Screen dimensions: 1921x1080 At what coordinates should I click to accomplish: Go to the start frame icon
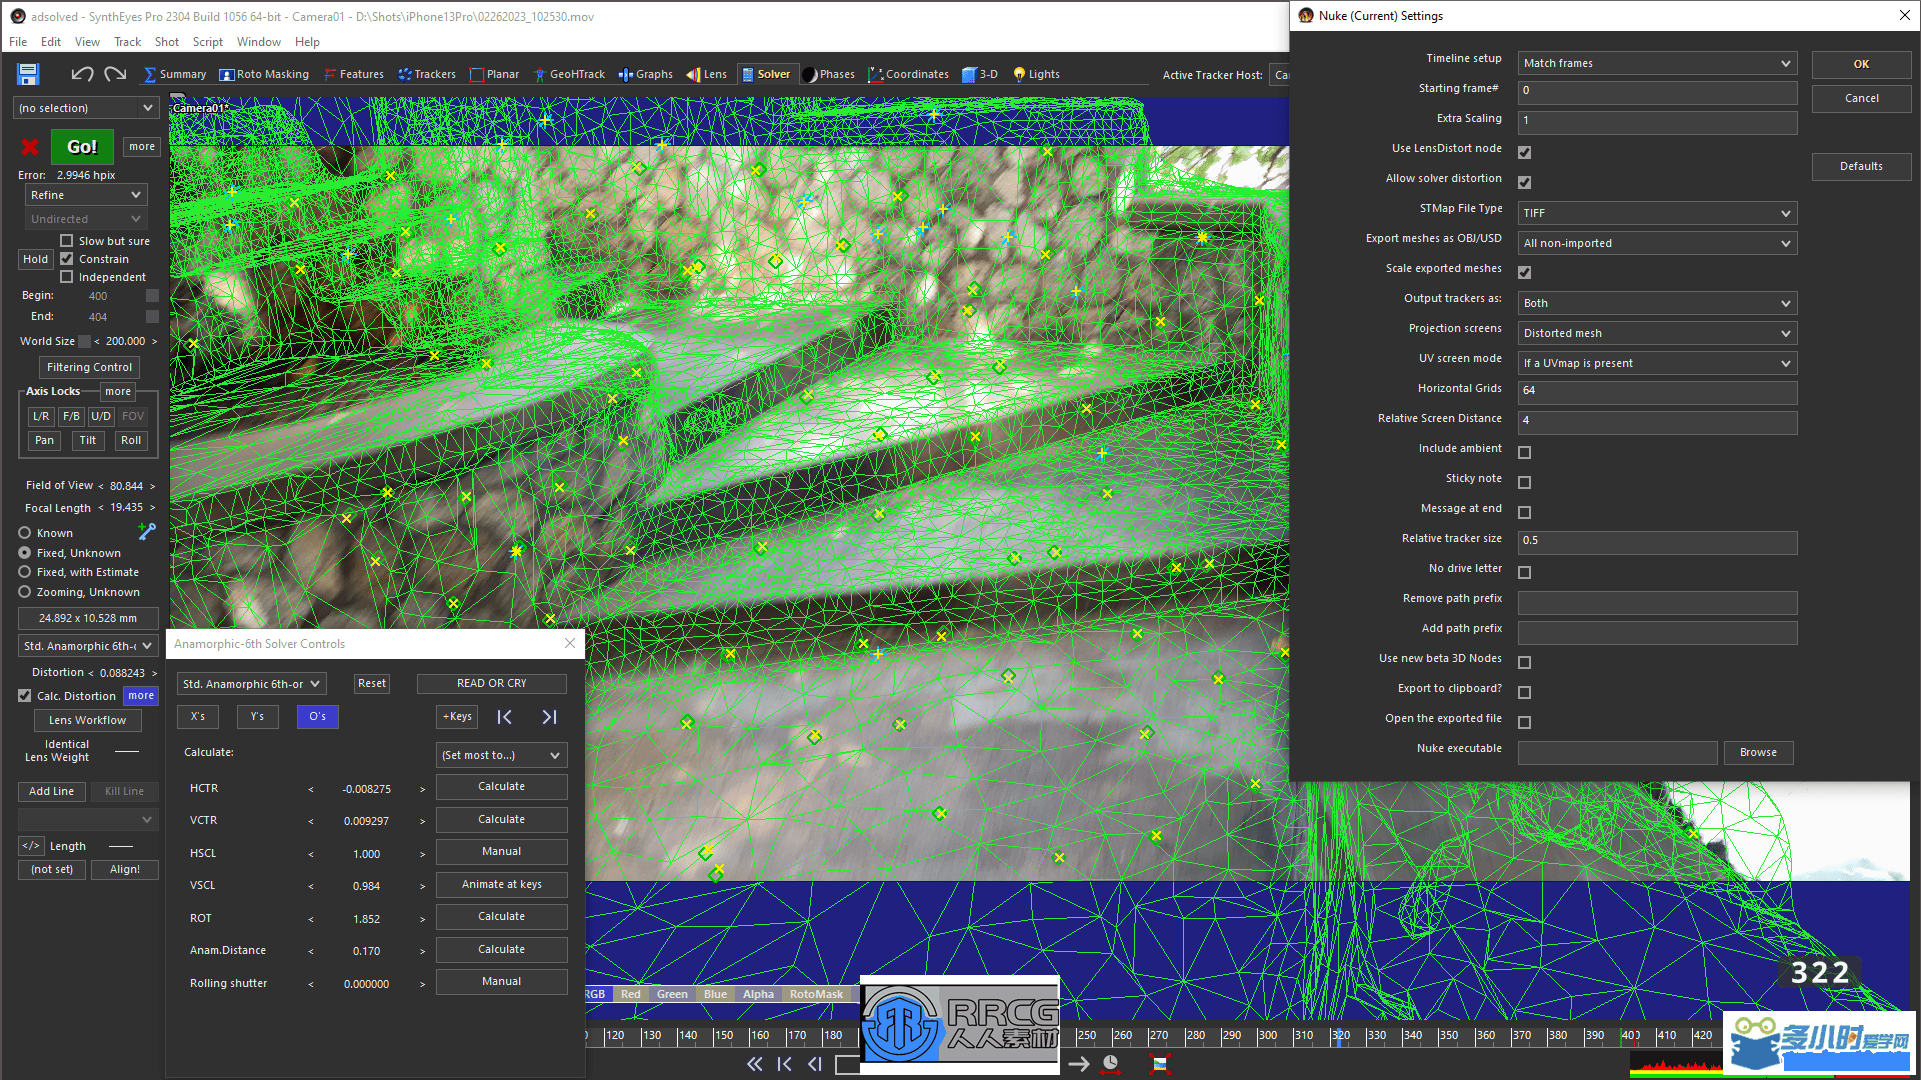785,1064
